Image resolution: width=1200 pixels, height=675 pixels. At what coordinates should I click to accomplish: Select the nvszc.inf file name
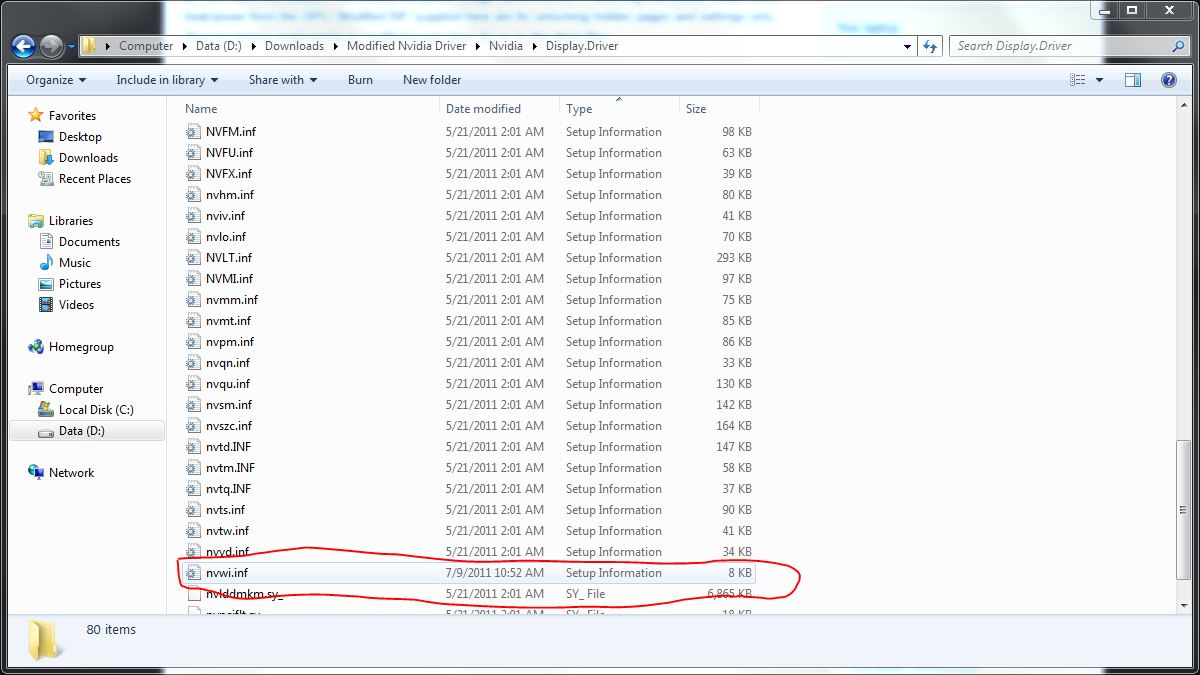229,426
